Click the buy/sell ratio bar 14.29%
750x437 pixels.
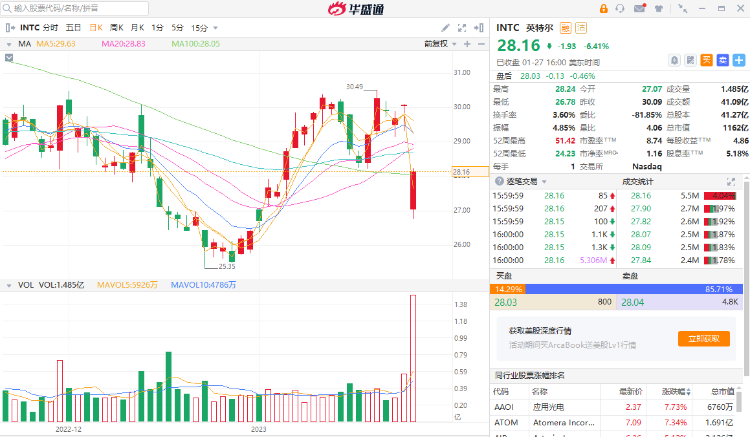(x=507, y=289)
